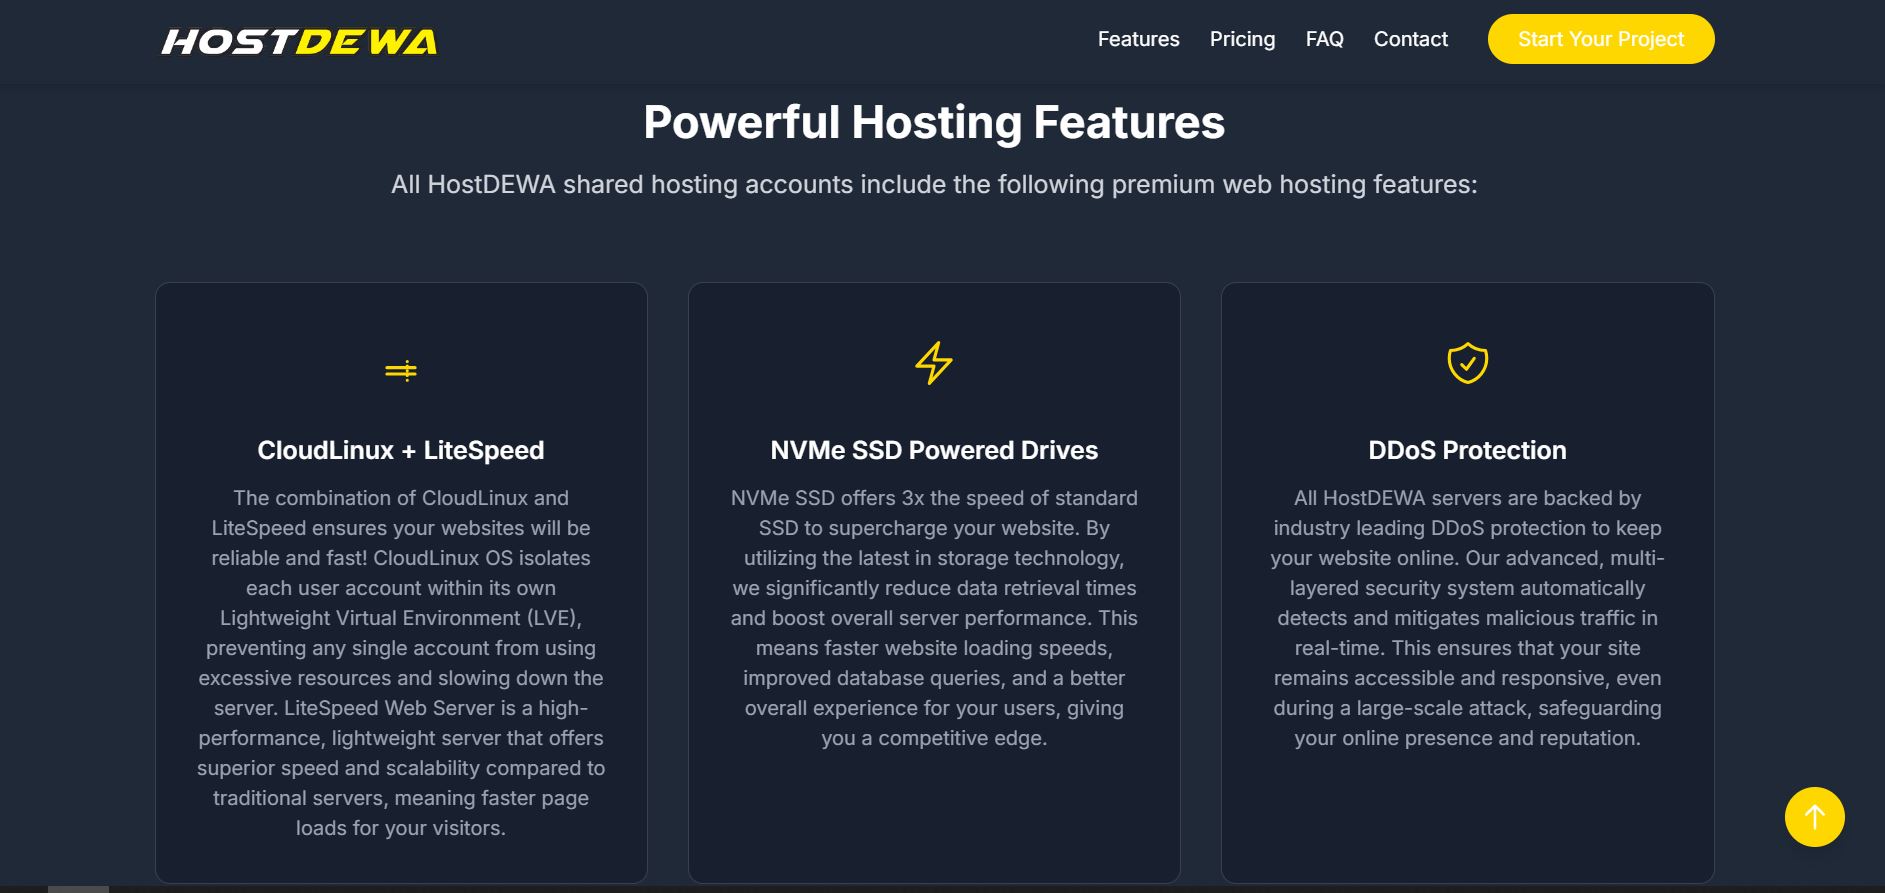This screenshot has width=1885, height=893.
Task: Select the DDoS Protection heading
Action: click(x=1467, y=450)
